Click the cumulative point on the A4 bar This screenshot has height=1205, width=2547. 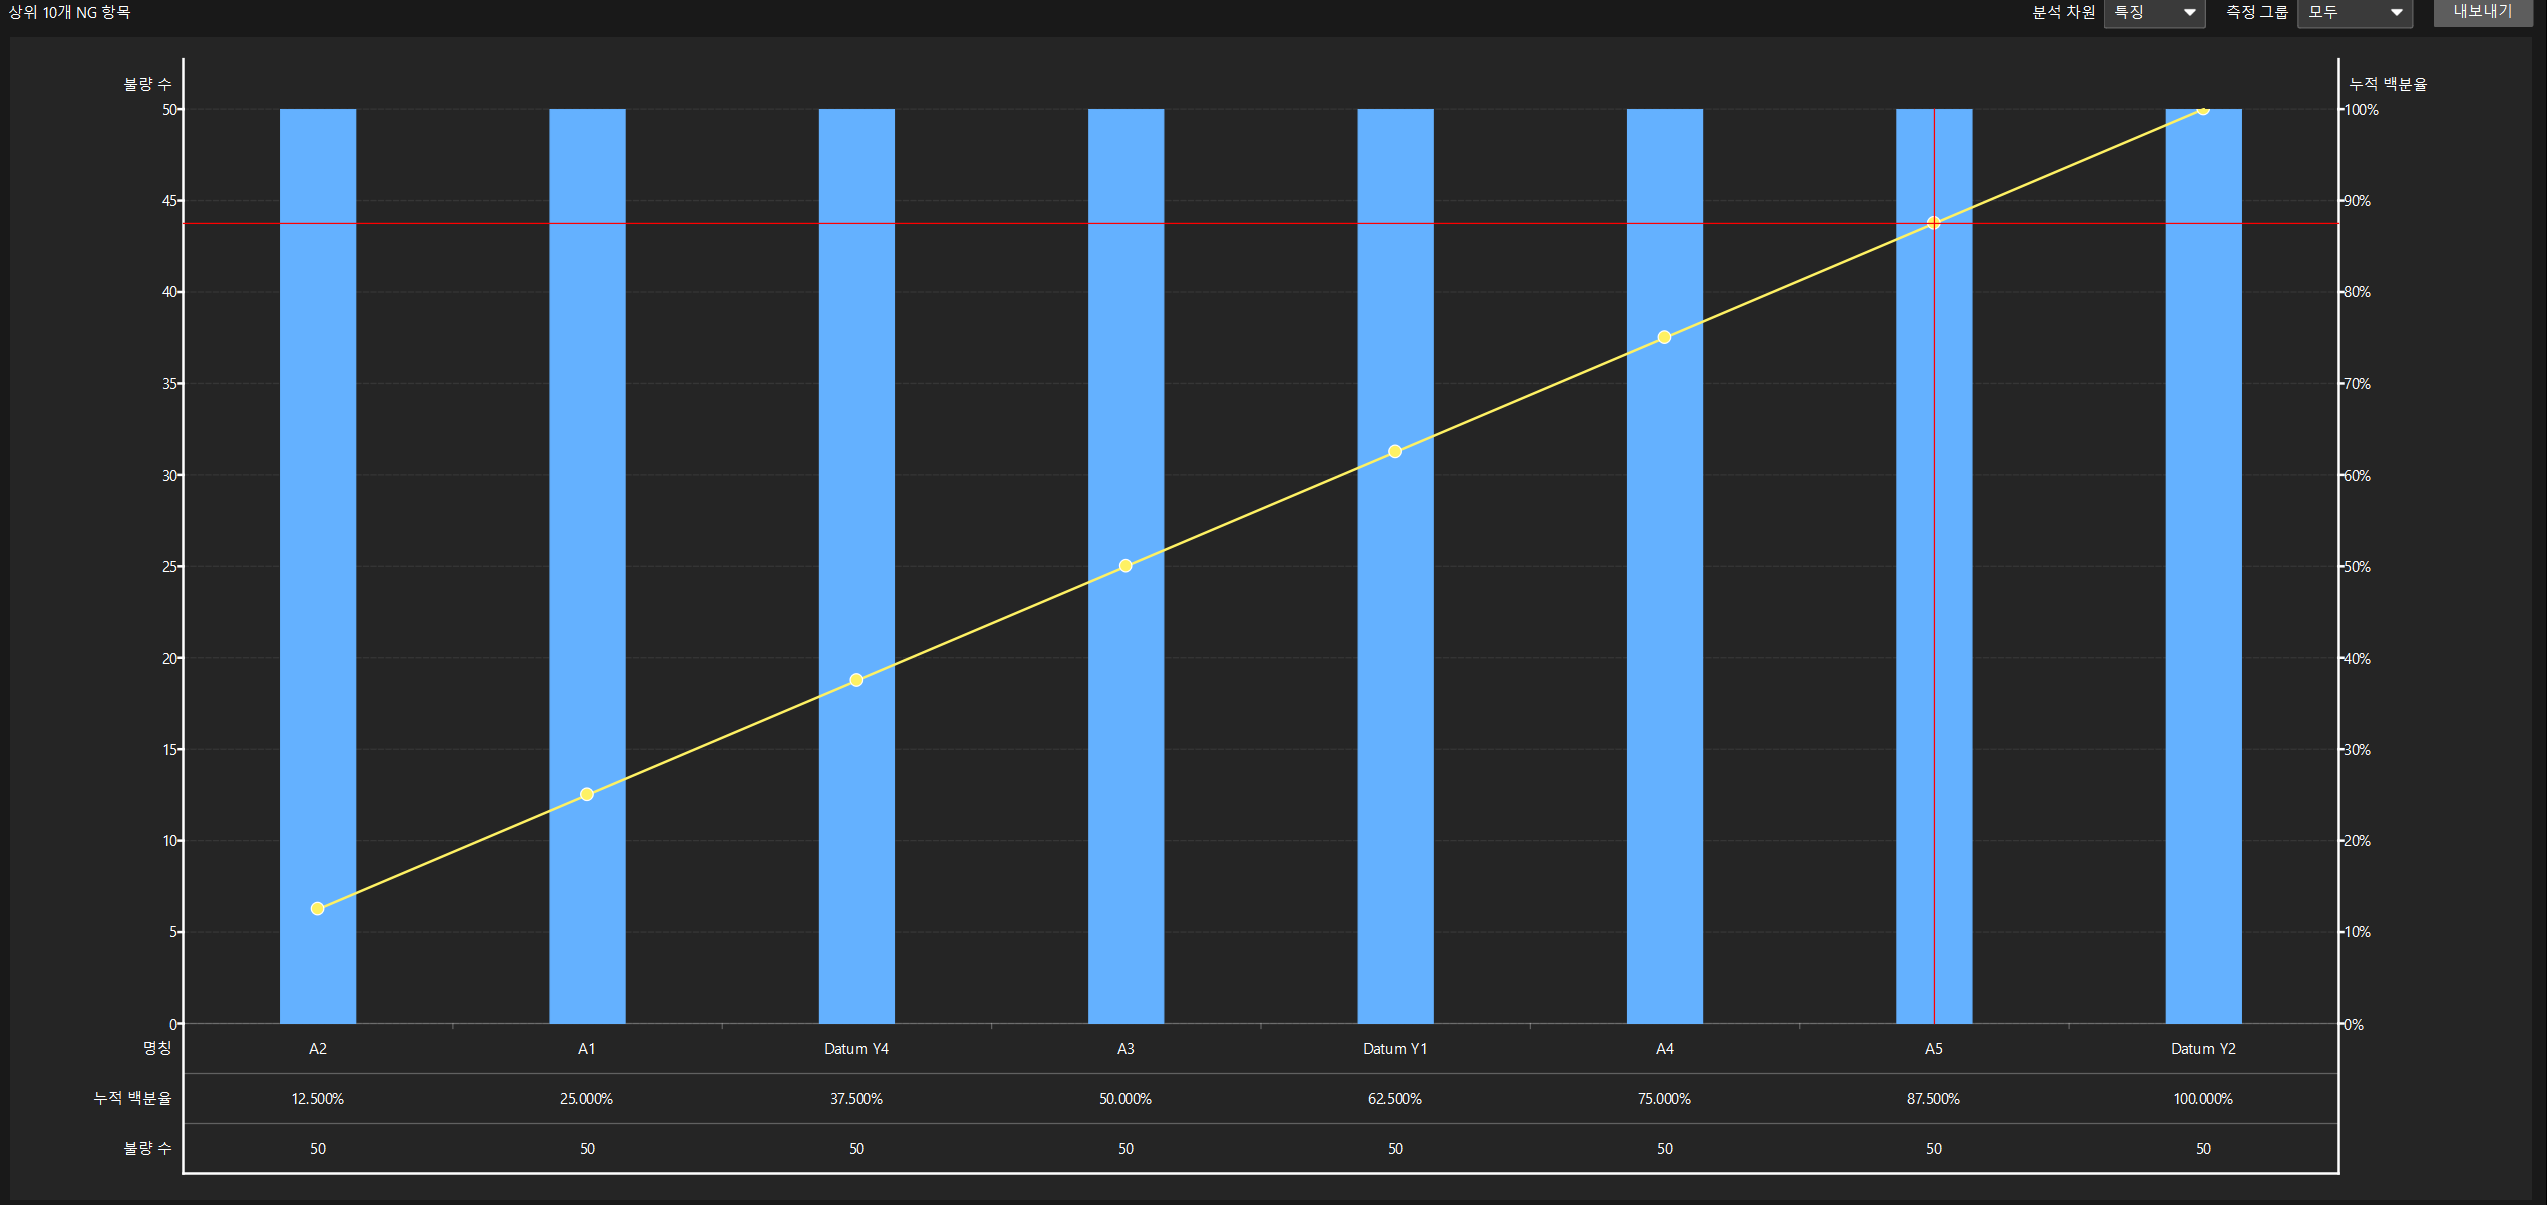coord(1665,337)
